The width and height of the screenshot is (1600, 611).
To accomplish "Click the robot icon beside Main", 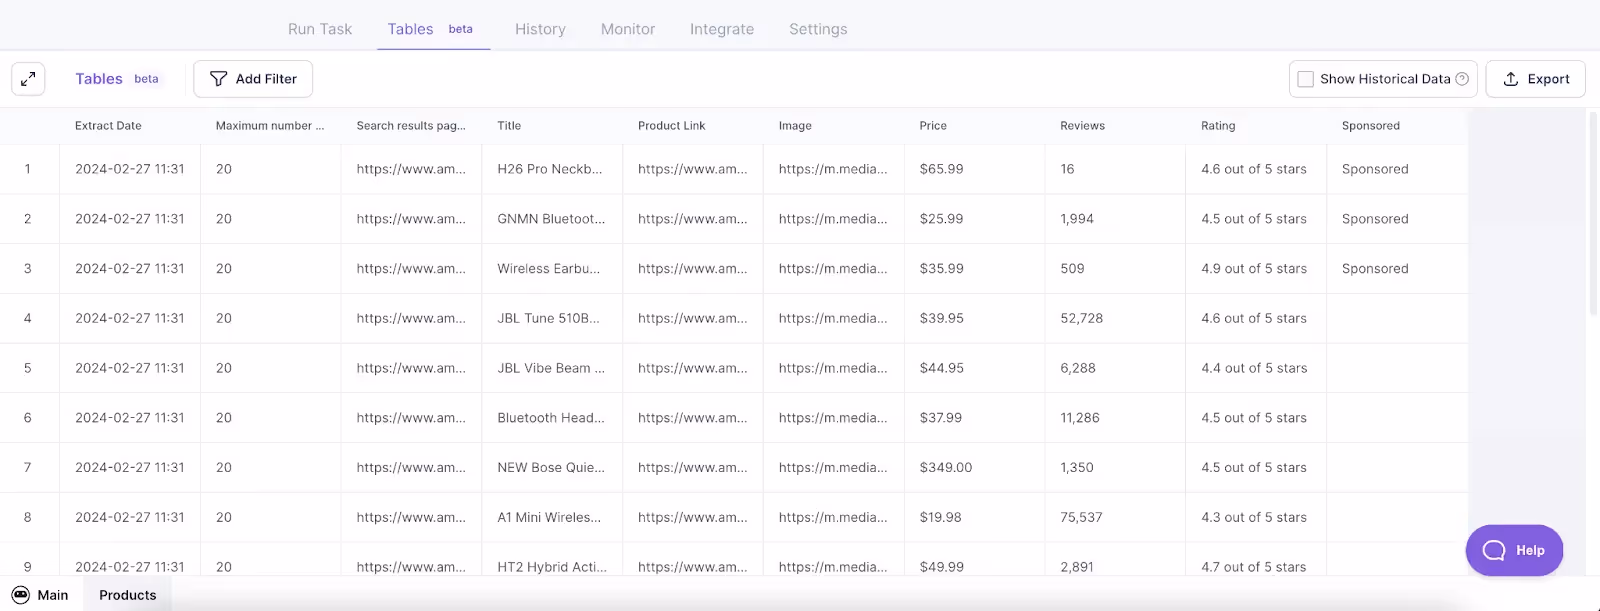I will [x=20, y=595].
